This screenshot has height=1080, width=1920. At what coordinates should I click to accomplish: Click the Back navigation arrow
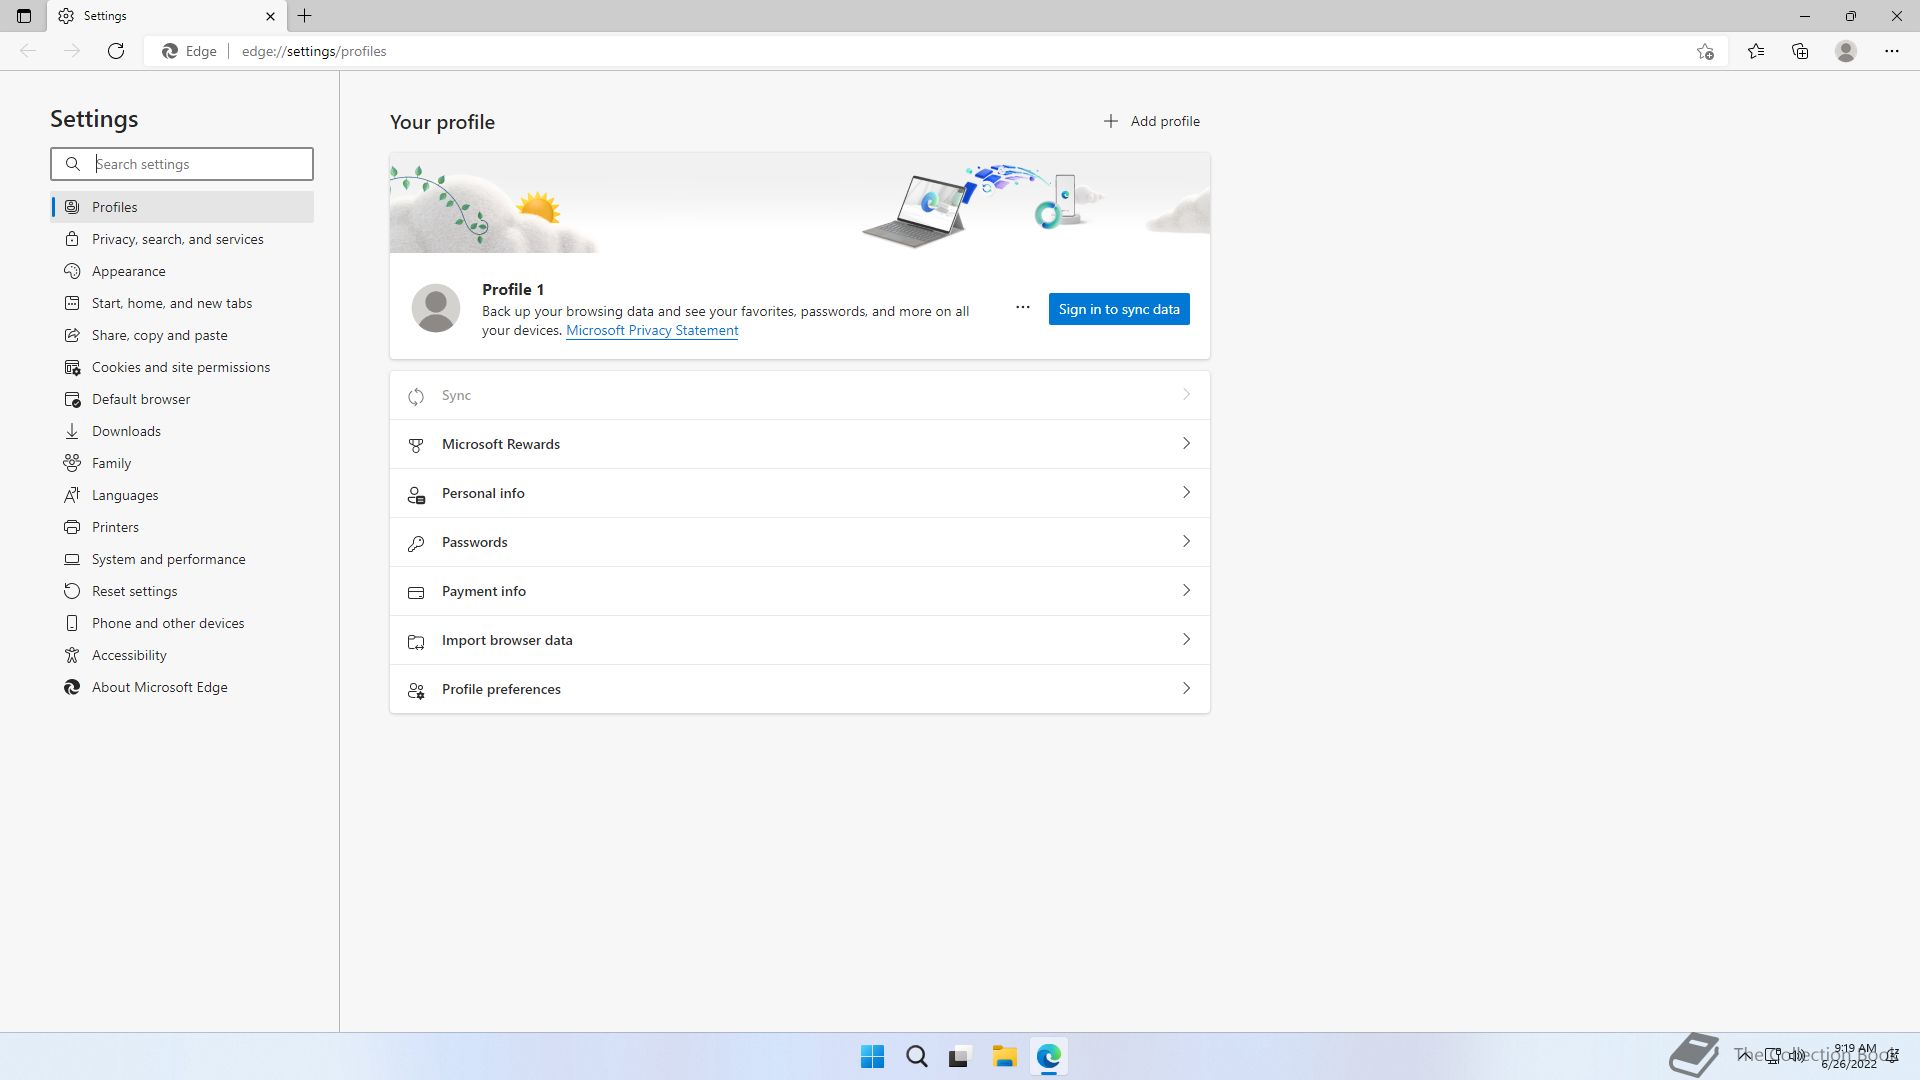28,51
